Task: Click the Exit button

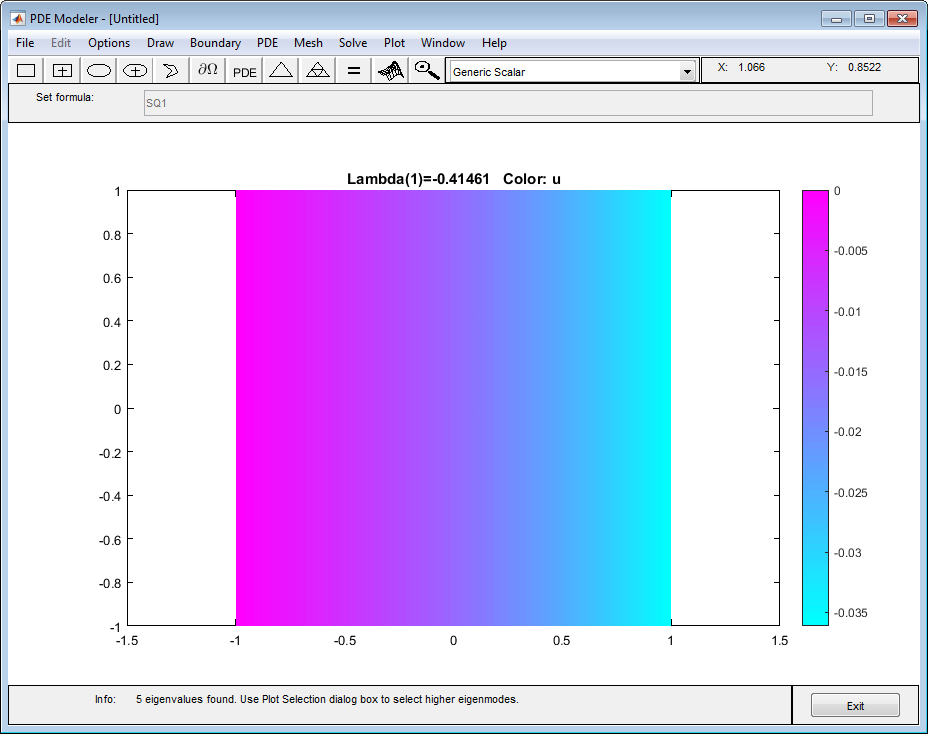Action: (x=855, y=706)
